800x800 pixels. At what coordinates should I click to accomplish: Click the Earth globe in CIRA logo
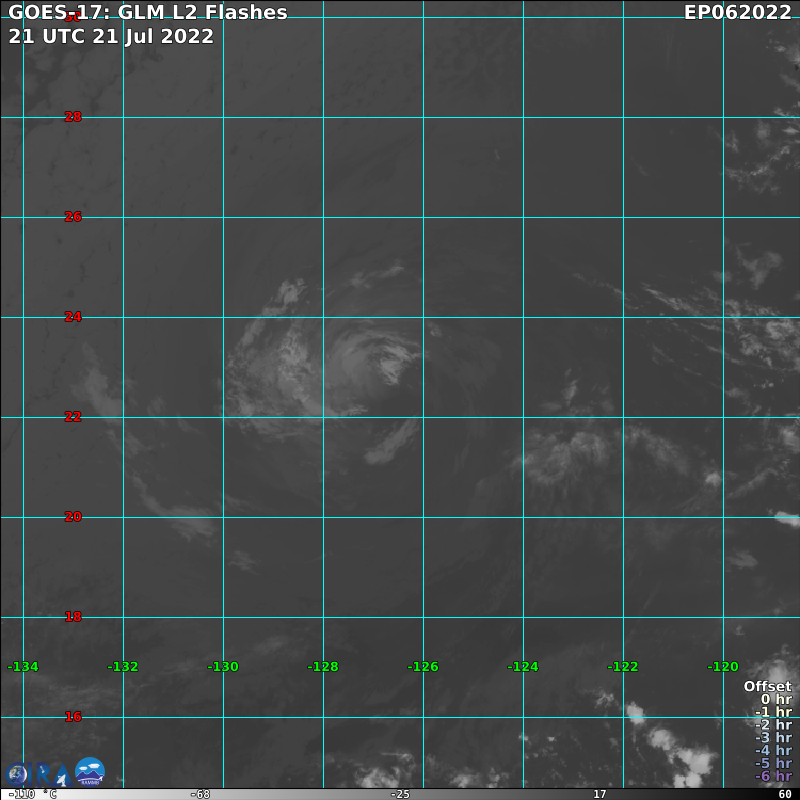18,774
